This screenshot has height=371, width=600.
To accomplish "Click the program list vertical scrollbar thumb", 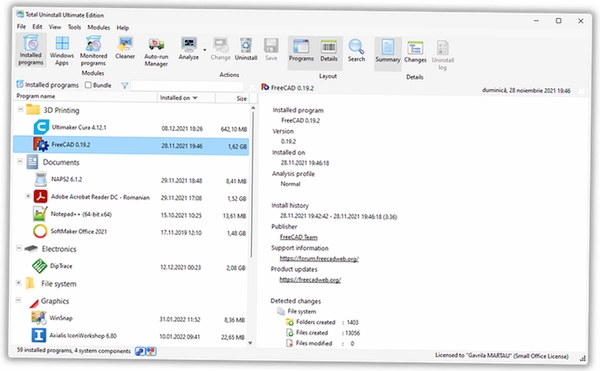I will point(252,184).
